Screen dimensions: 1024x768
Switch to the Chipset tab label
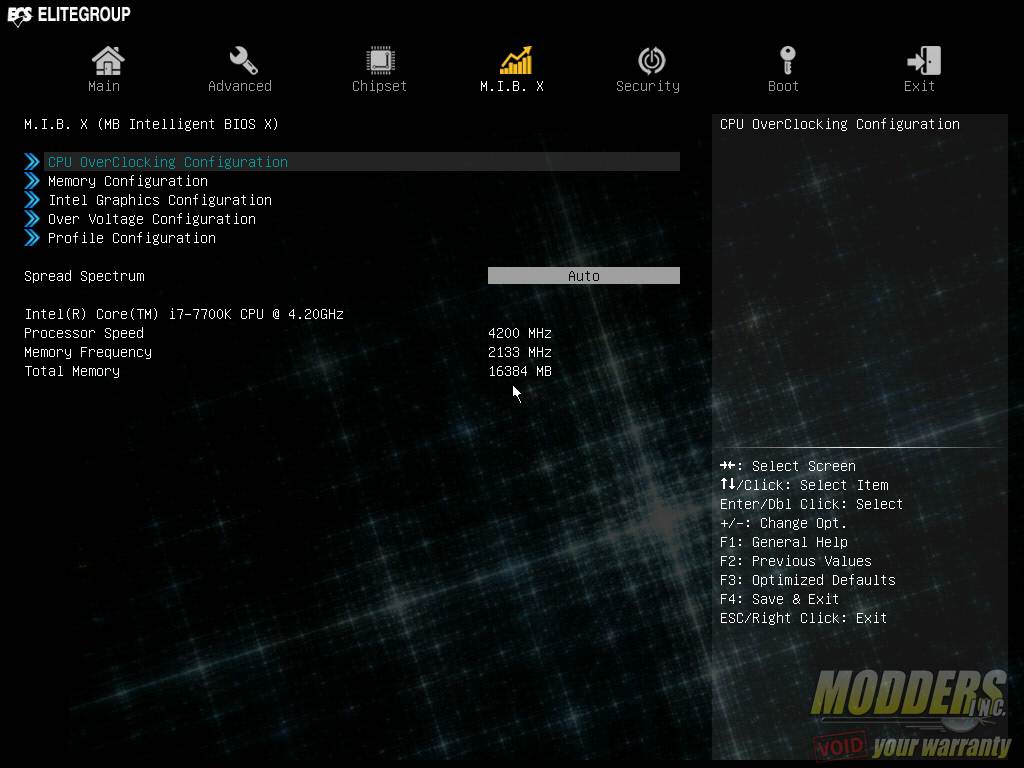(379, 86)
